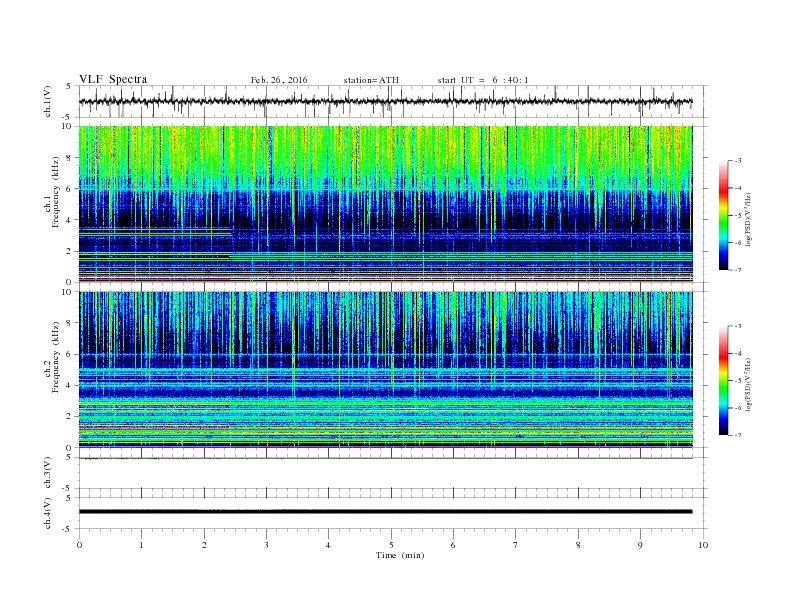The image size is (792, 612).
Task: Click the time axis tick label "1"
Action: (141, 545)
